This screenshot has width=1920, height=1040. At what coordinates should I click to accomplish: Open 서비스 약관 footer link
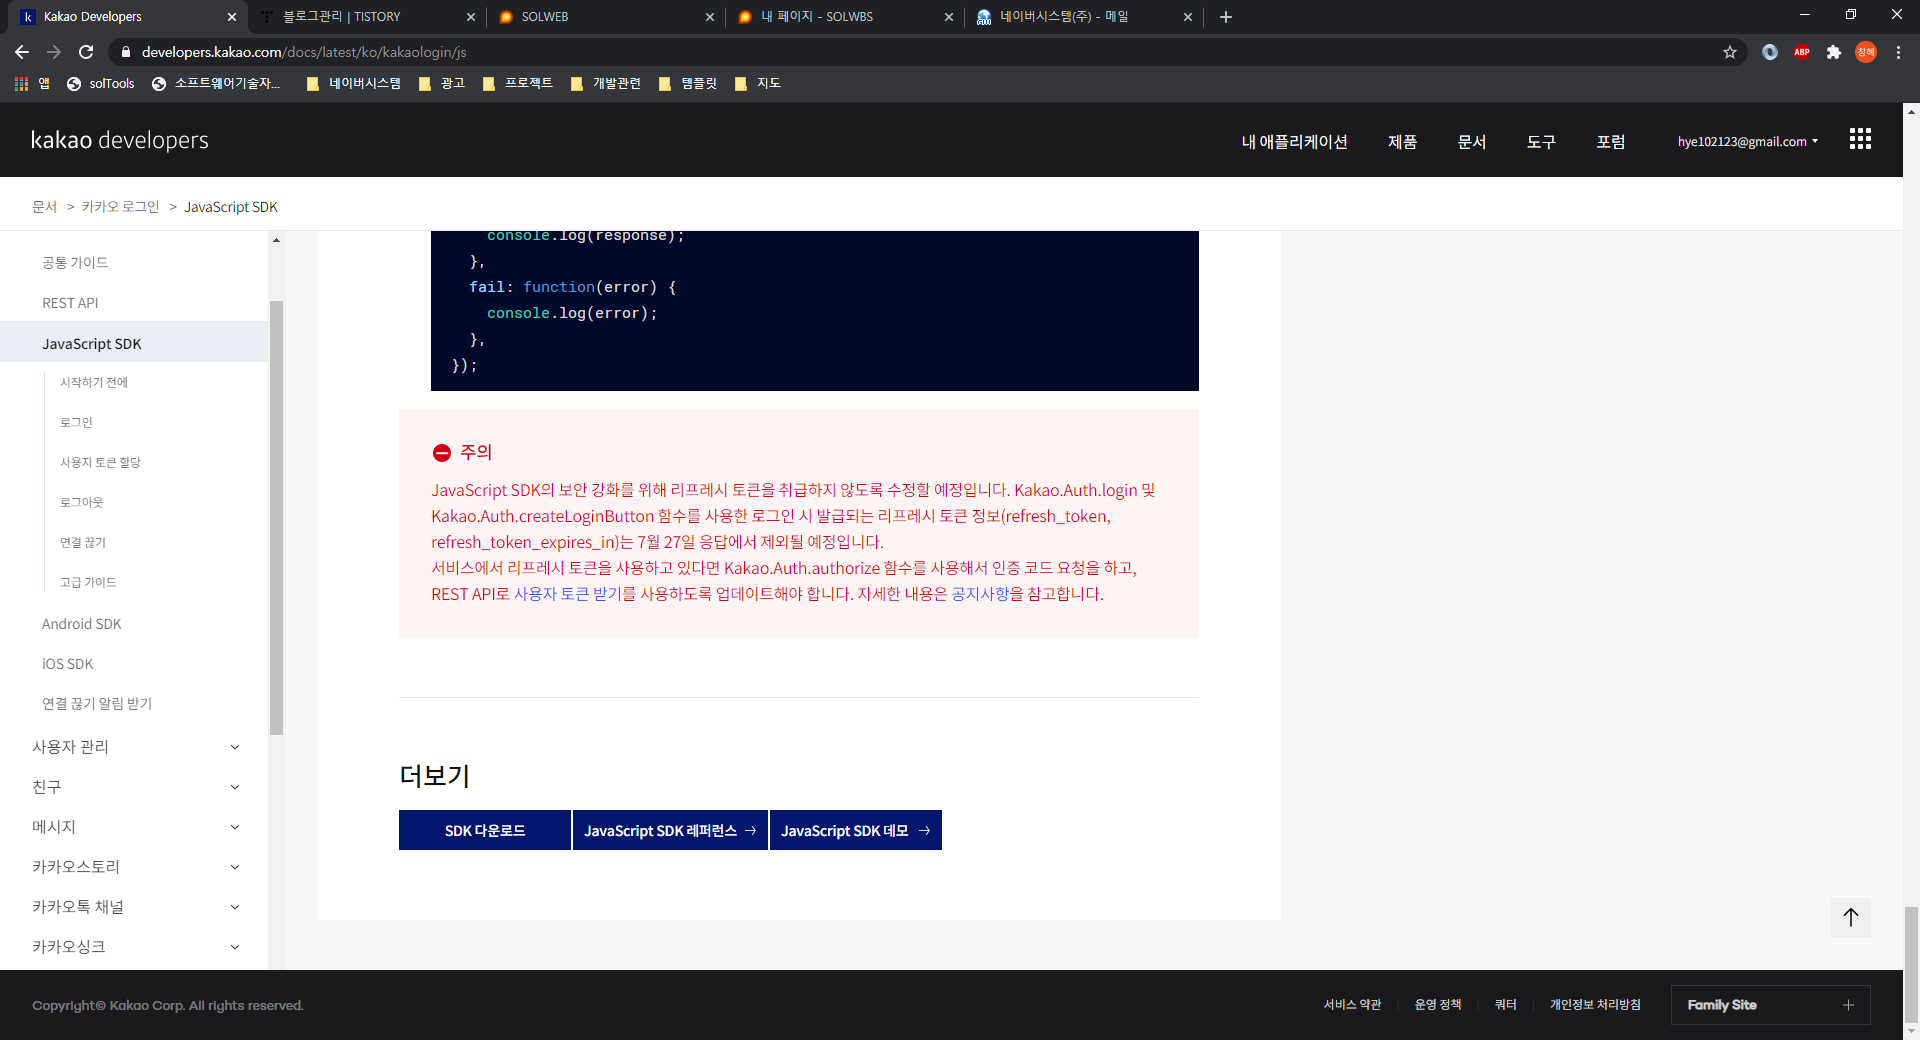(x=1352, y=1005)
